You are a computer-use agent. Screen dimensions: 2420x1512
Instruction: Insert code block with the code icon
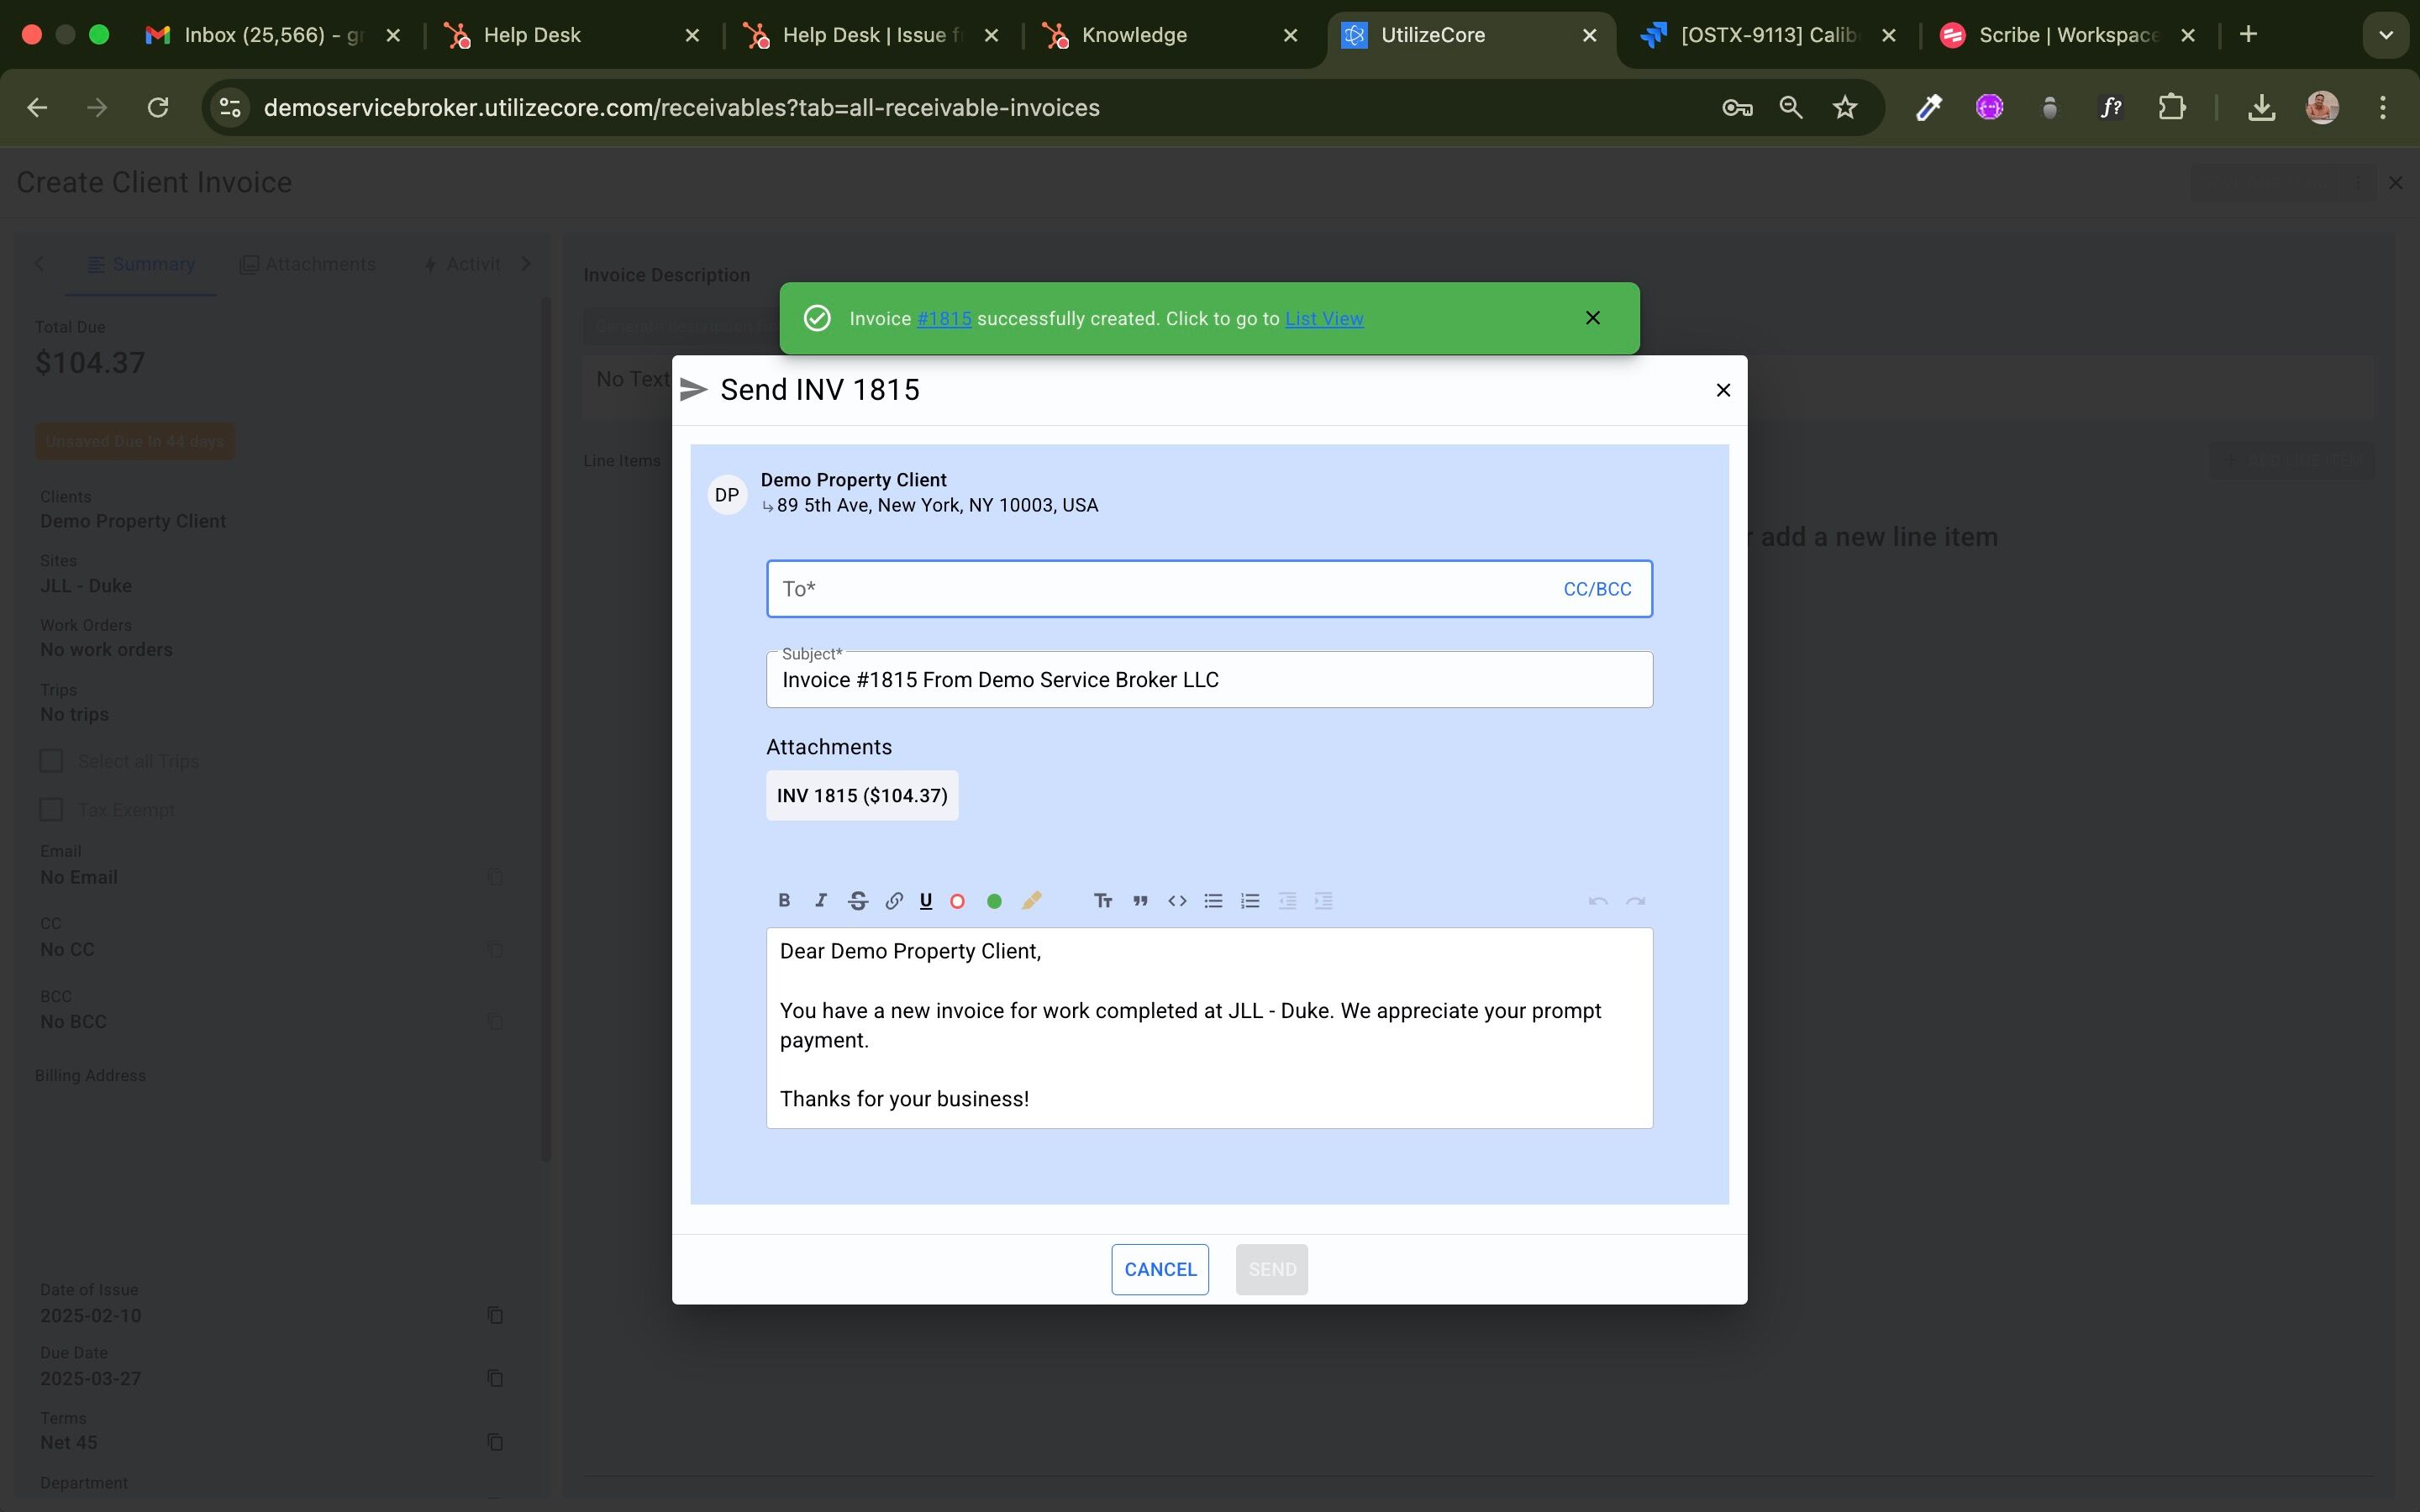1177,900
